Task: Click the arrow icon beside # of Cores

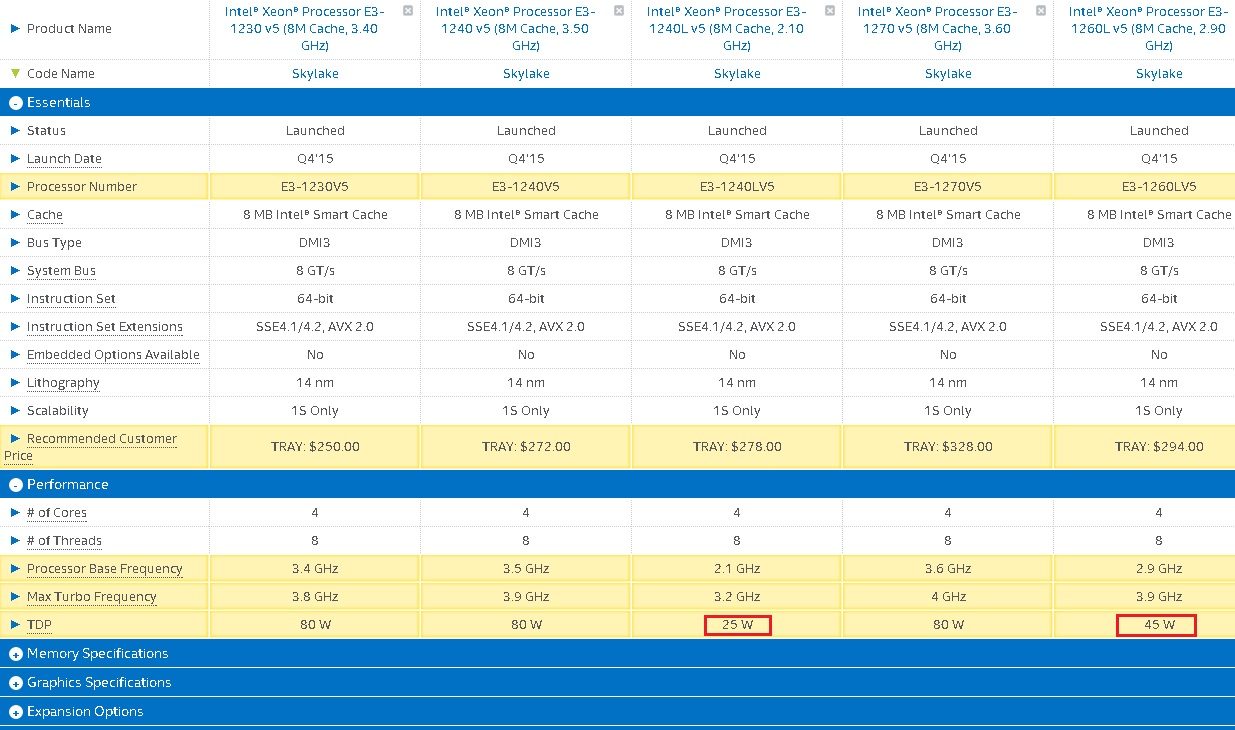Action: point(15,513)
